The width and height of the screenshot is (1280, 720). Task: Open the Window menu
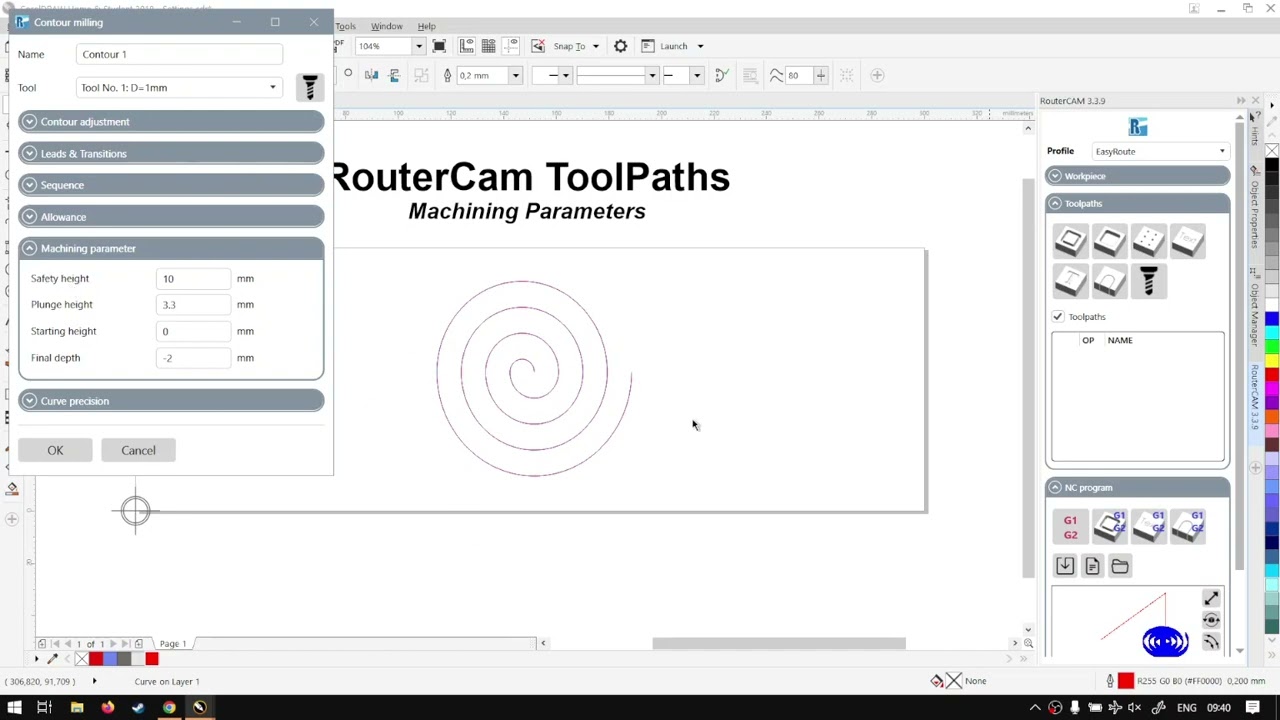click(x=386, y=26)
